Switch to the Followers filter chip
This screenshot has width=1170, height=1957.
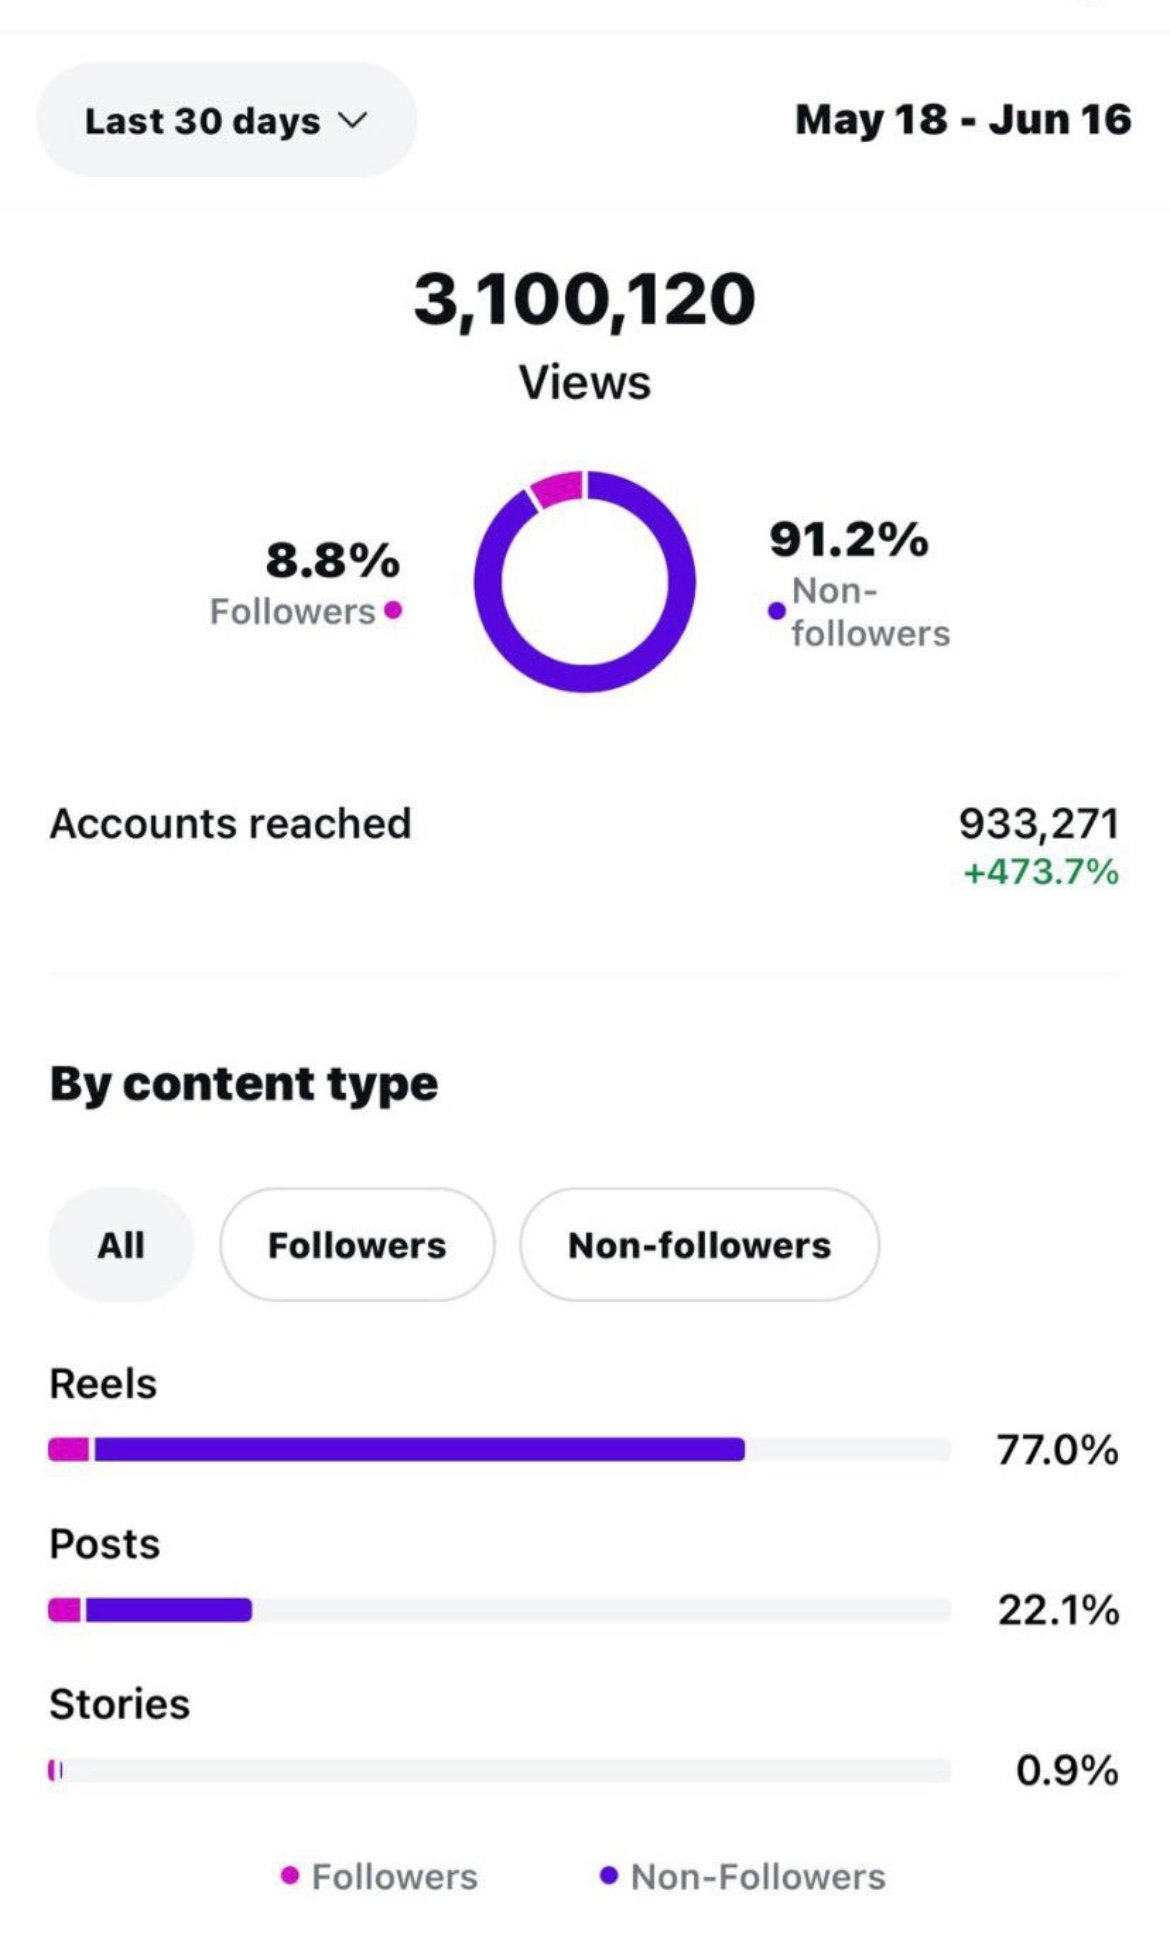357,1245
